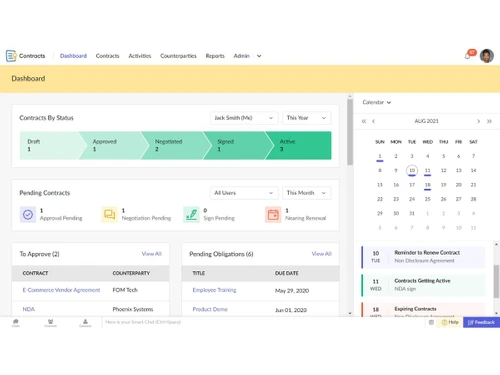Click the DUE DATE column header
Image resolution: width=500 pixels, height=375 pixels.
287,273
